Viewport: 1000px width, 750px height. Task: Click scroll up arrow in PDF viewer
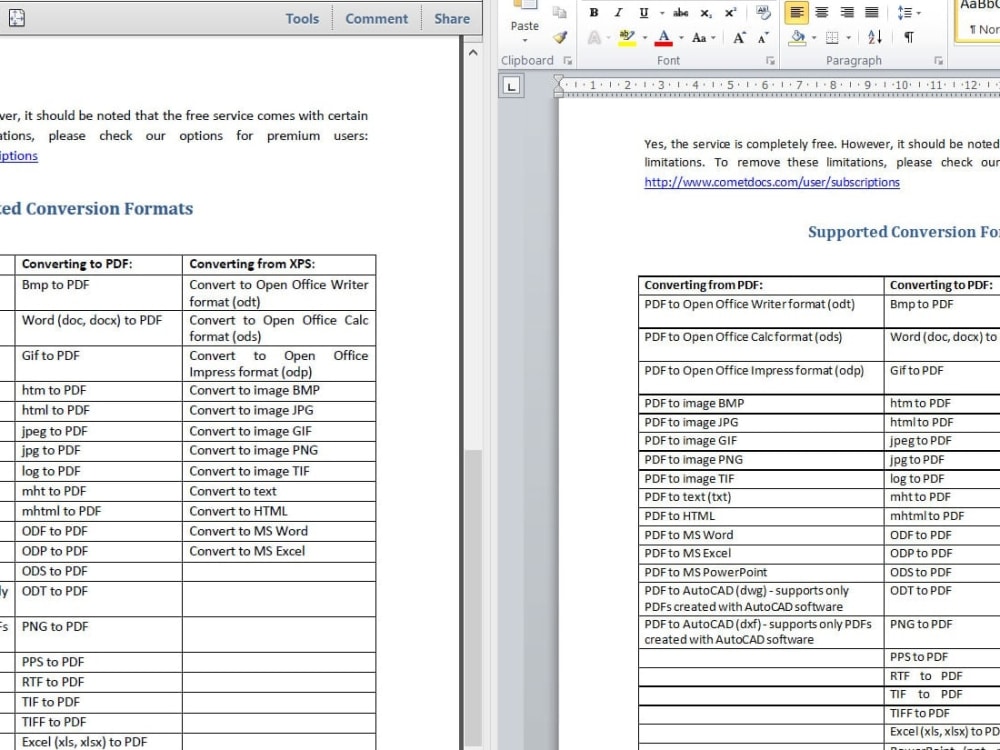473,53
